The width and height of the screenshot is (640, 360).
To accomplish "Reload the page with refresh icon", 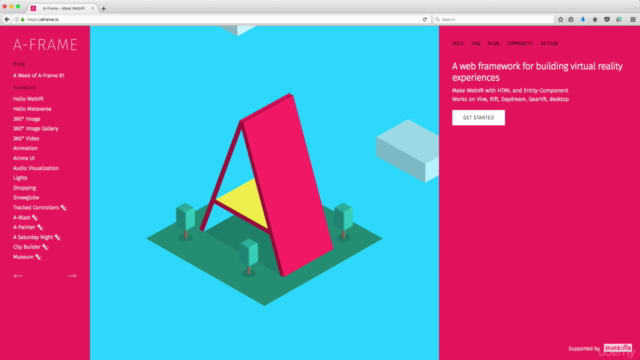I will 424,19.
